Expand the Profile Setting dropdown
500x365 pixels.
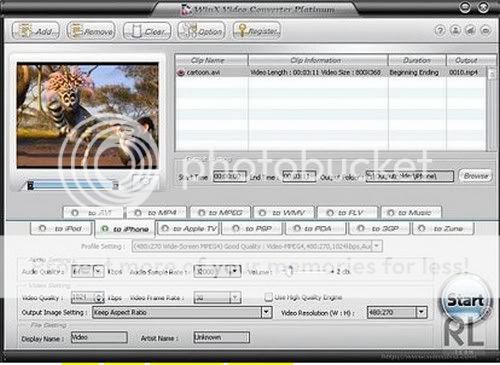tap(377, 246)
